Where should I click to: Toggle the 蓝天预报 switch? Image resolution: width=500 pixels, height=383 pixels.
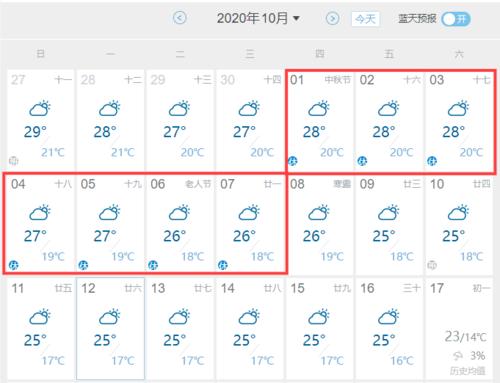click(456, 19)
